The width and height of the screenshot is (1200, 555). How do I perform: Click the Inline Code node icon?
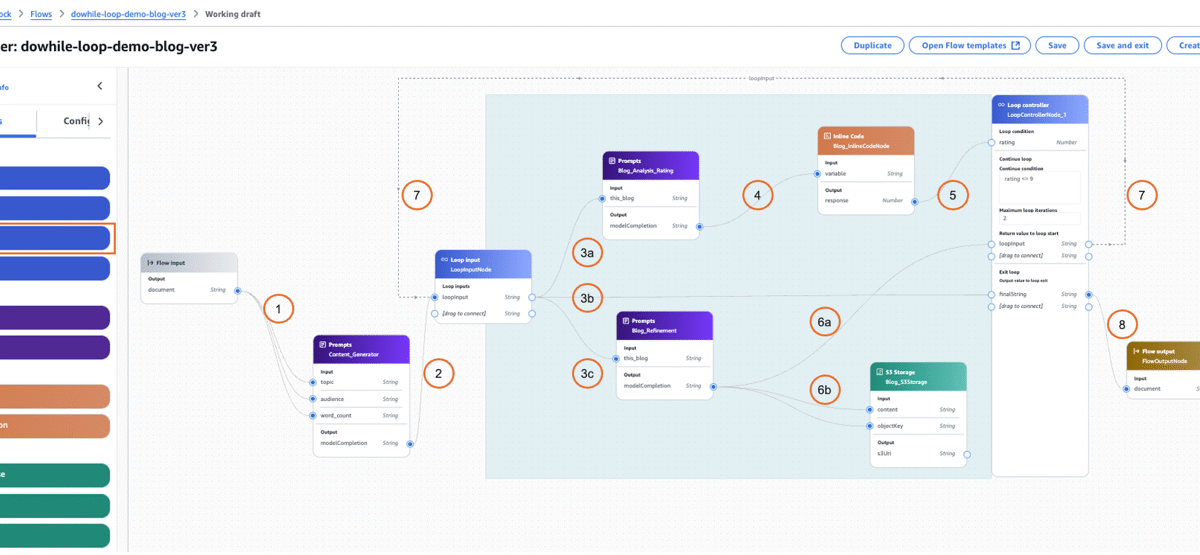(x=826, y=135)
